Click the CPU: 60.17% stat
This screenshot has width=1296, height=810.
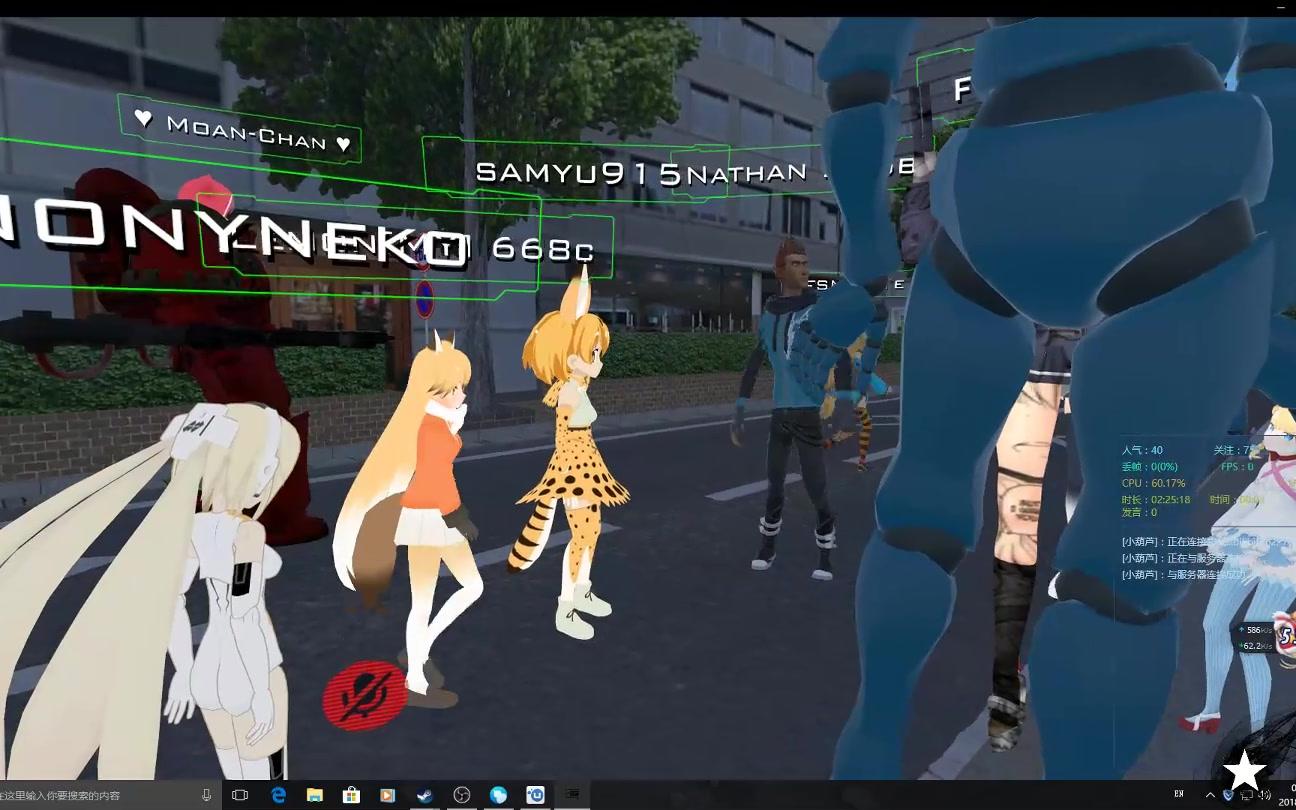[1153, 483]
